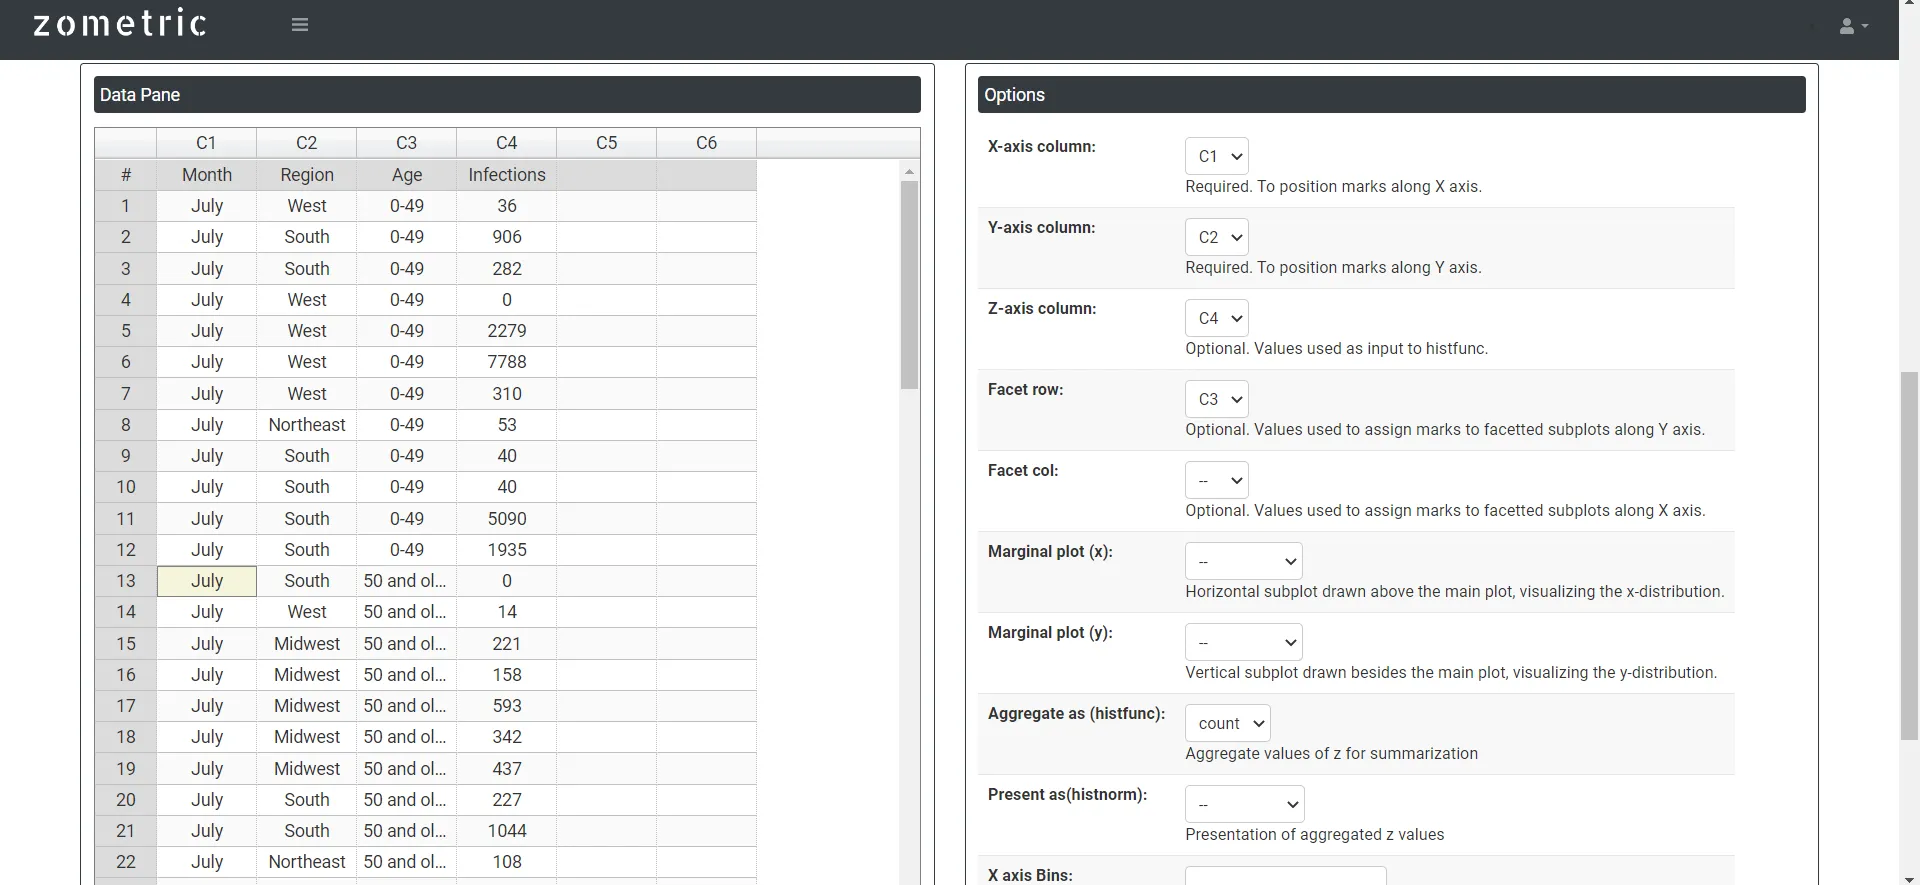Click the Age cell in row 14

[x=407, y=612]
